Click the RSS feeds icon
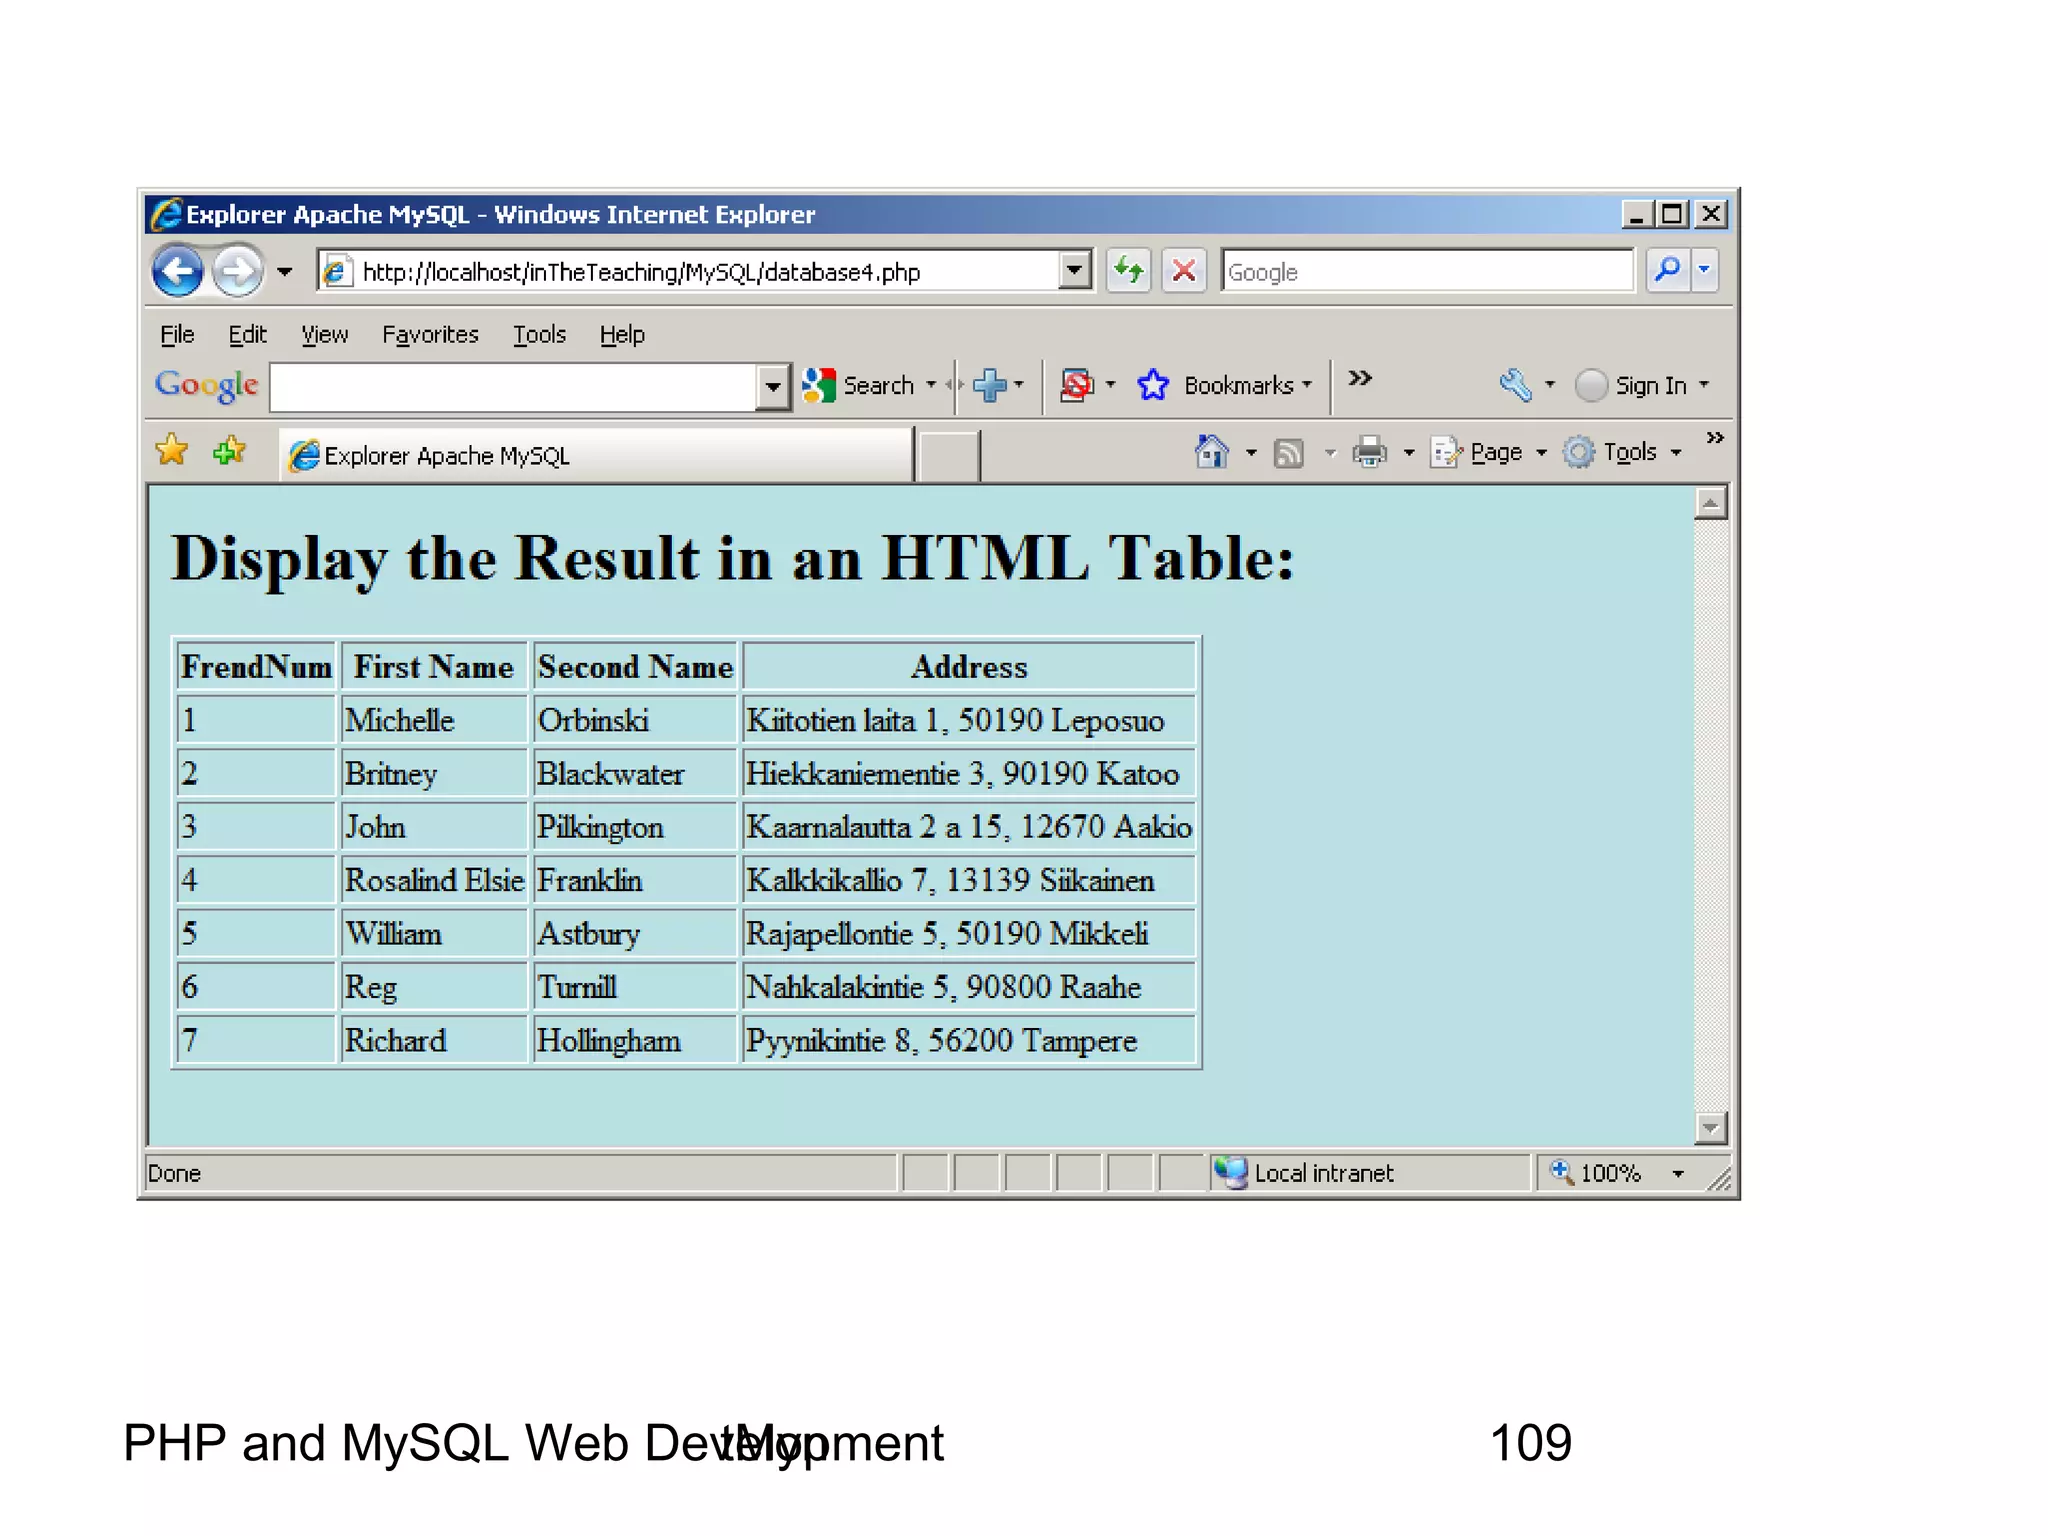The width and height of the screenshot is (2048, 1536). click(1288, 453)
